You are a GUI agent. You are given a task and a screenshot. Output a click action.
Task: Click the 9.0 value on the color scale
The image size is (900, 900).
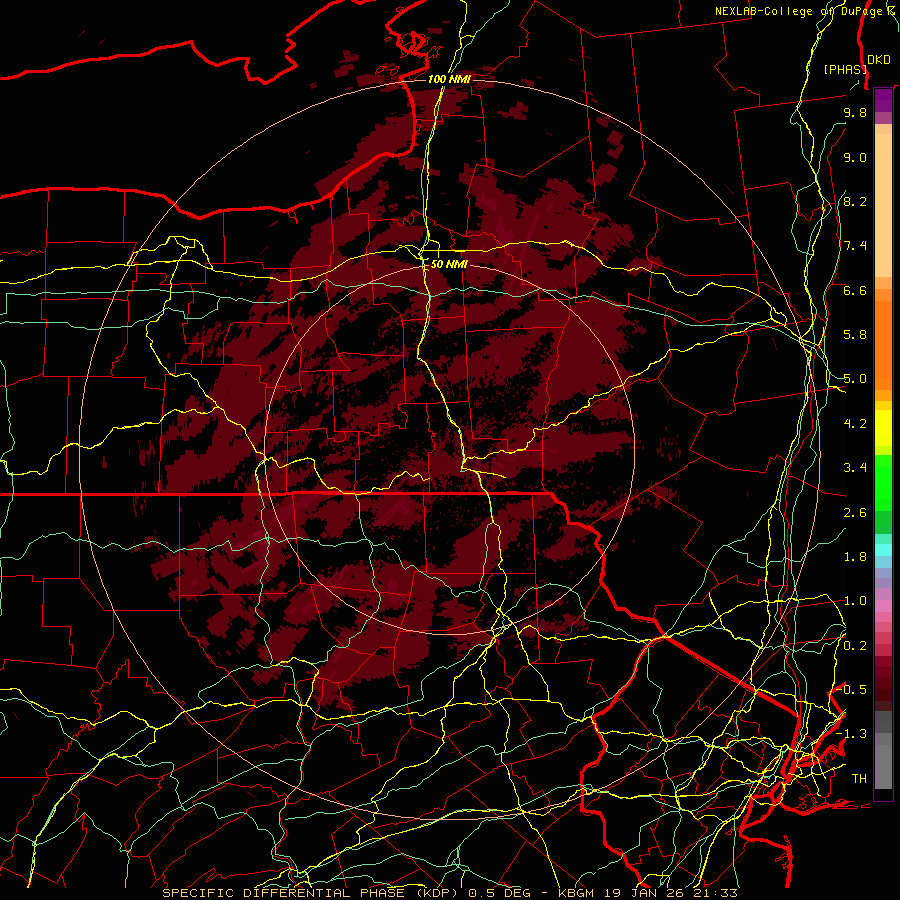855,157
